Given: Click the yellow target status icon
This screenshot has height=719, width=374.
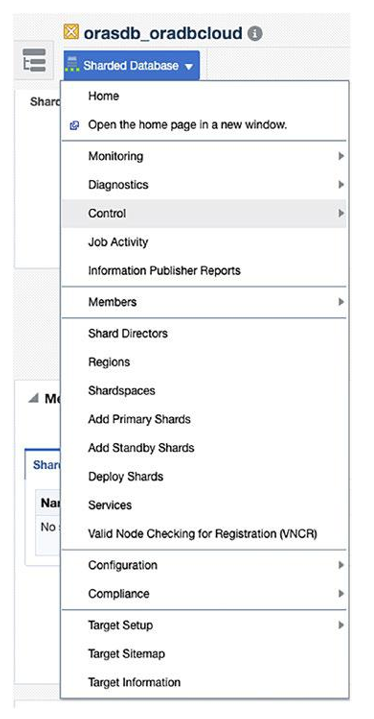Looking at the screenshot, I should [72, 32].
